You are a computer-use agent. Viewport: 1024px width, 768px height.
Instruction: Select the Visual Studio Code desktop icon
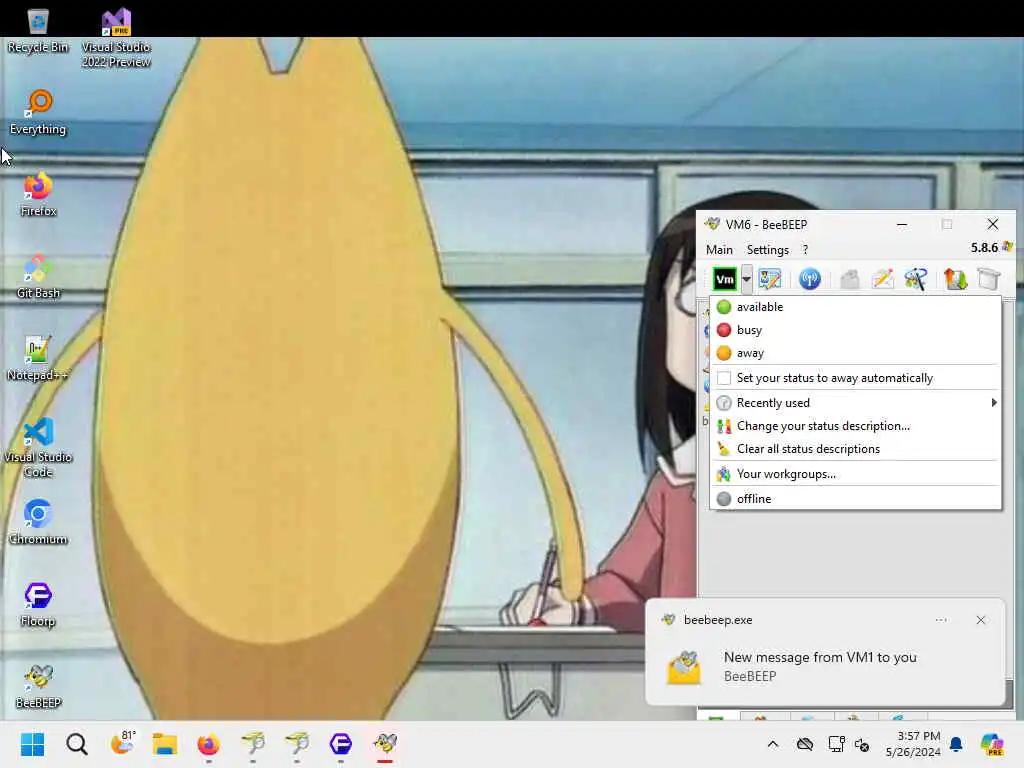[x=38, y=447]
